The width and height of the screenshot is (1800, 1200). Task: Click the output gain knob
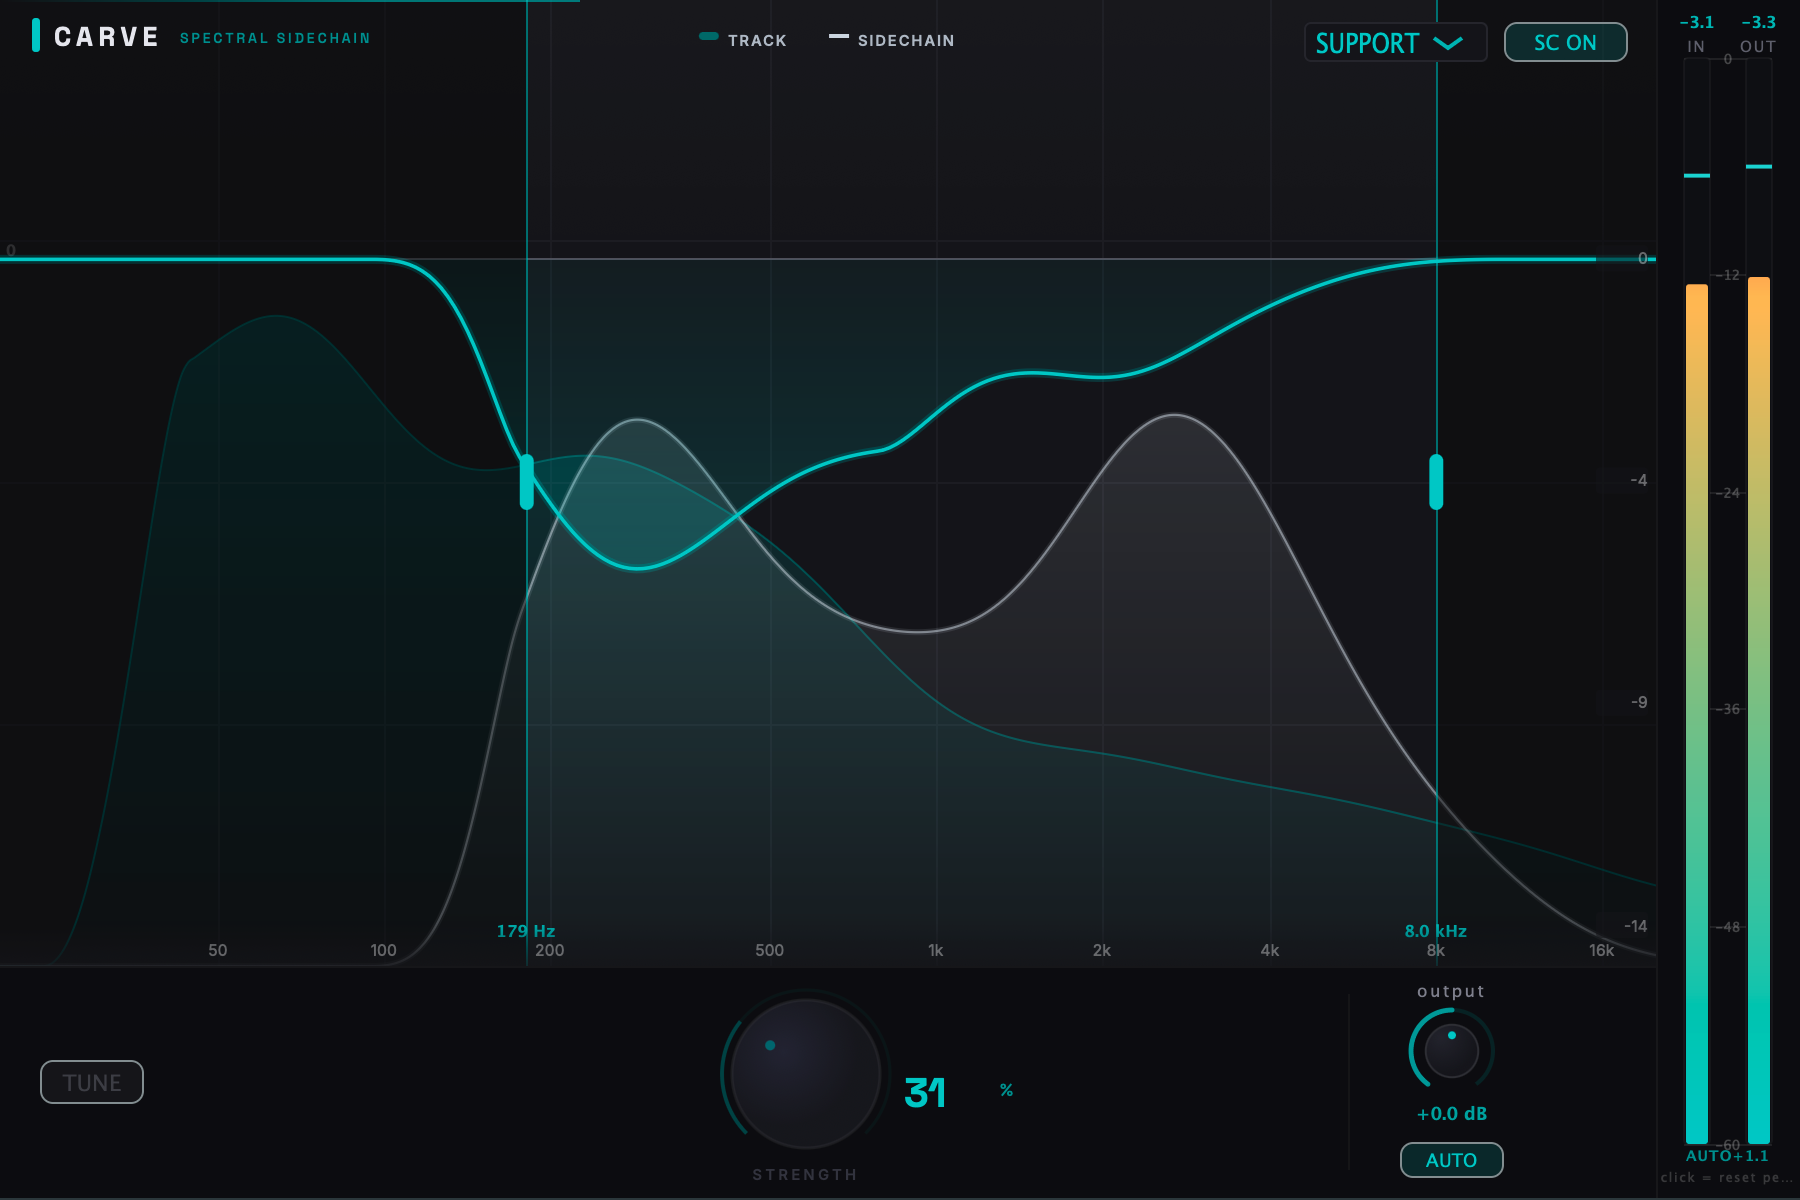tap(1451, 1050)
